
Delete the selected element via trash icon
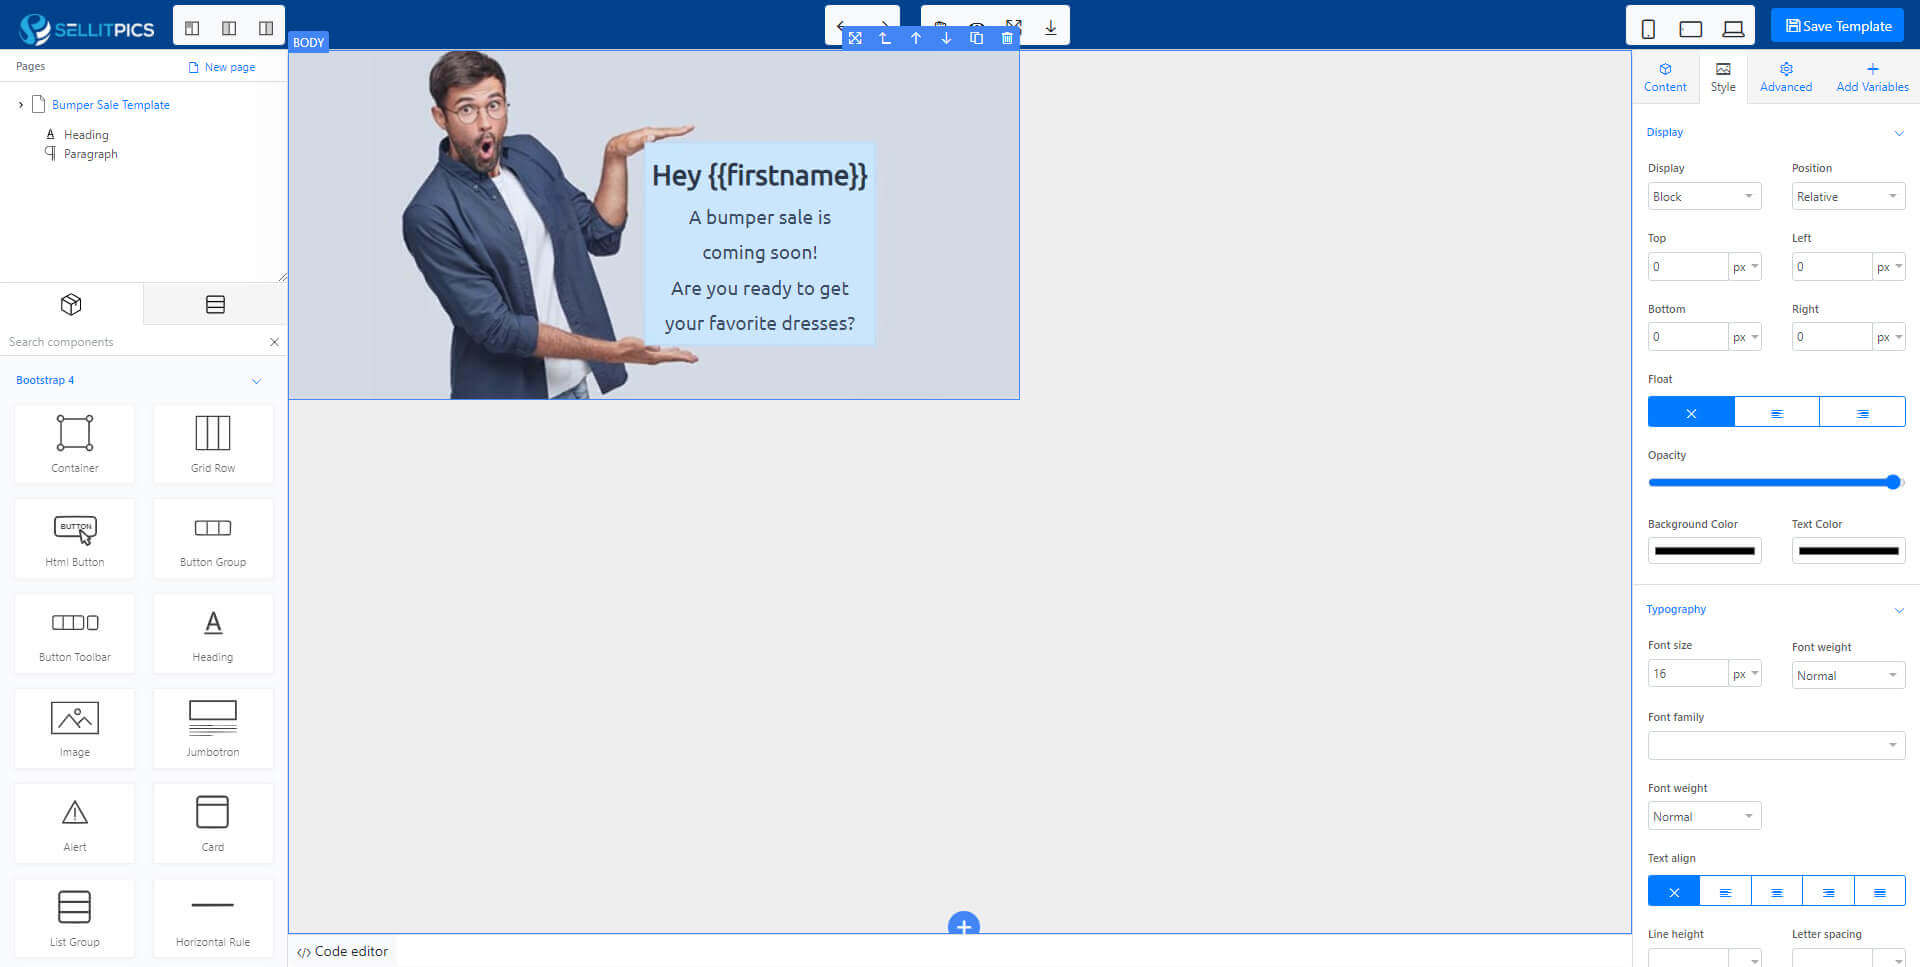[1007, 38]
